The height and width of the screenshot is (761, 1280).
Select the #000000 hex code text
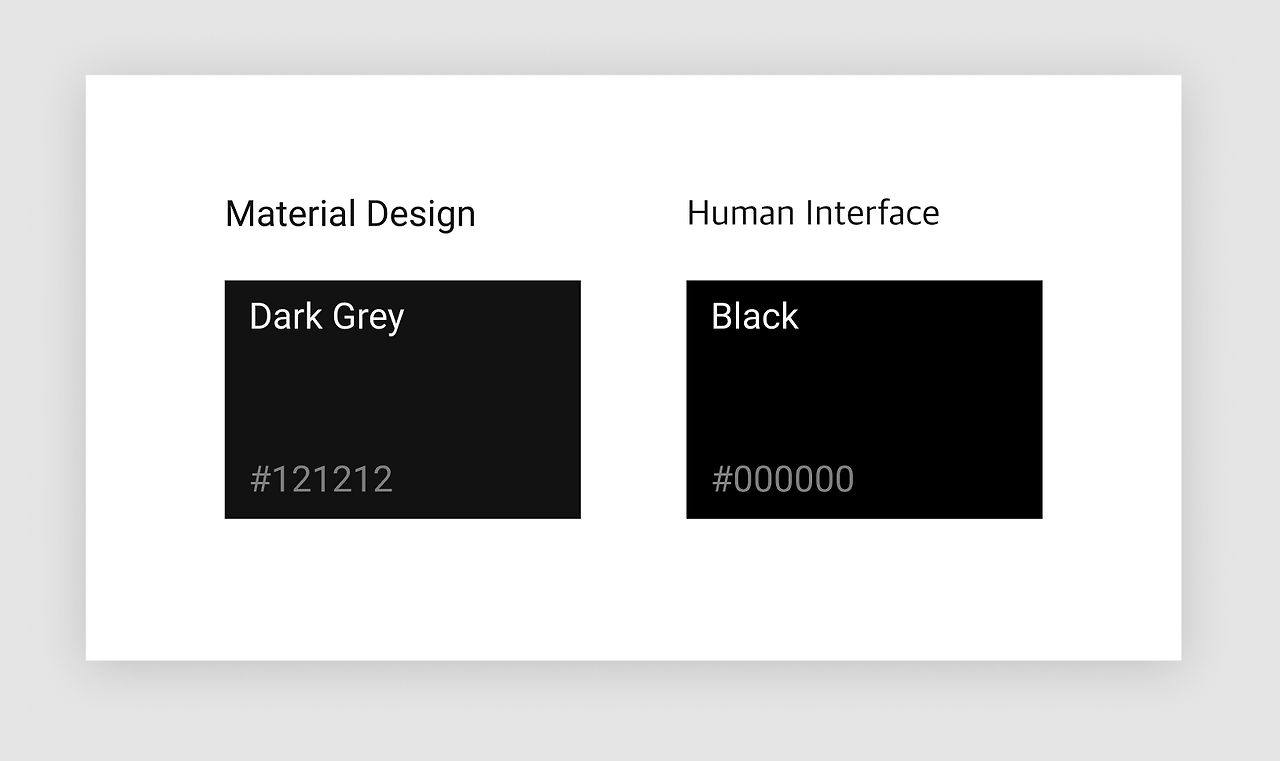pos(783,479)
